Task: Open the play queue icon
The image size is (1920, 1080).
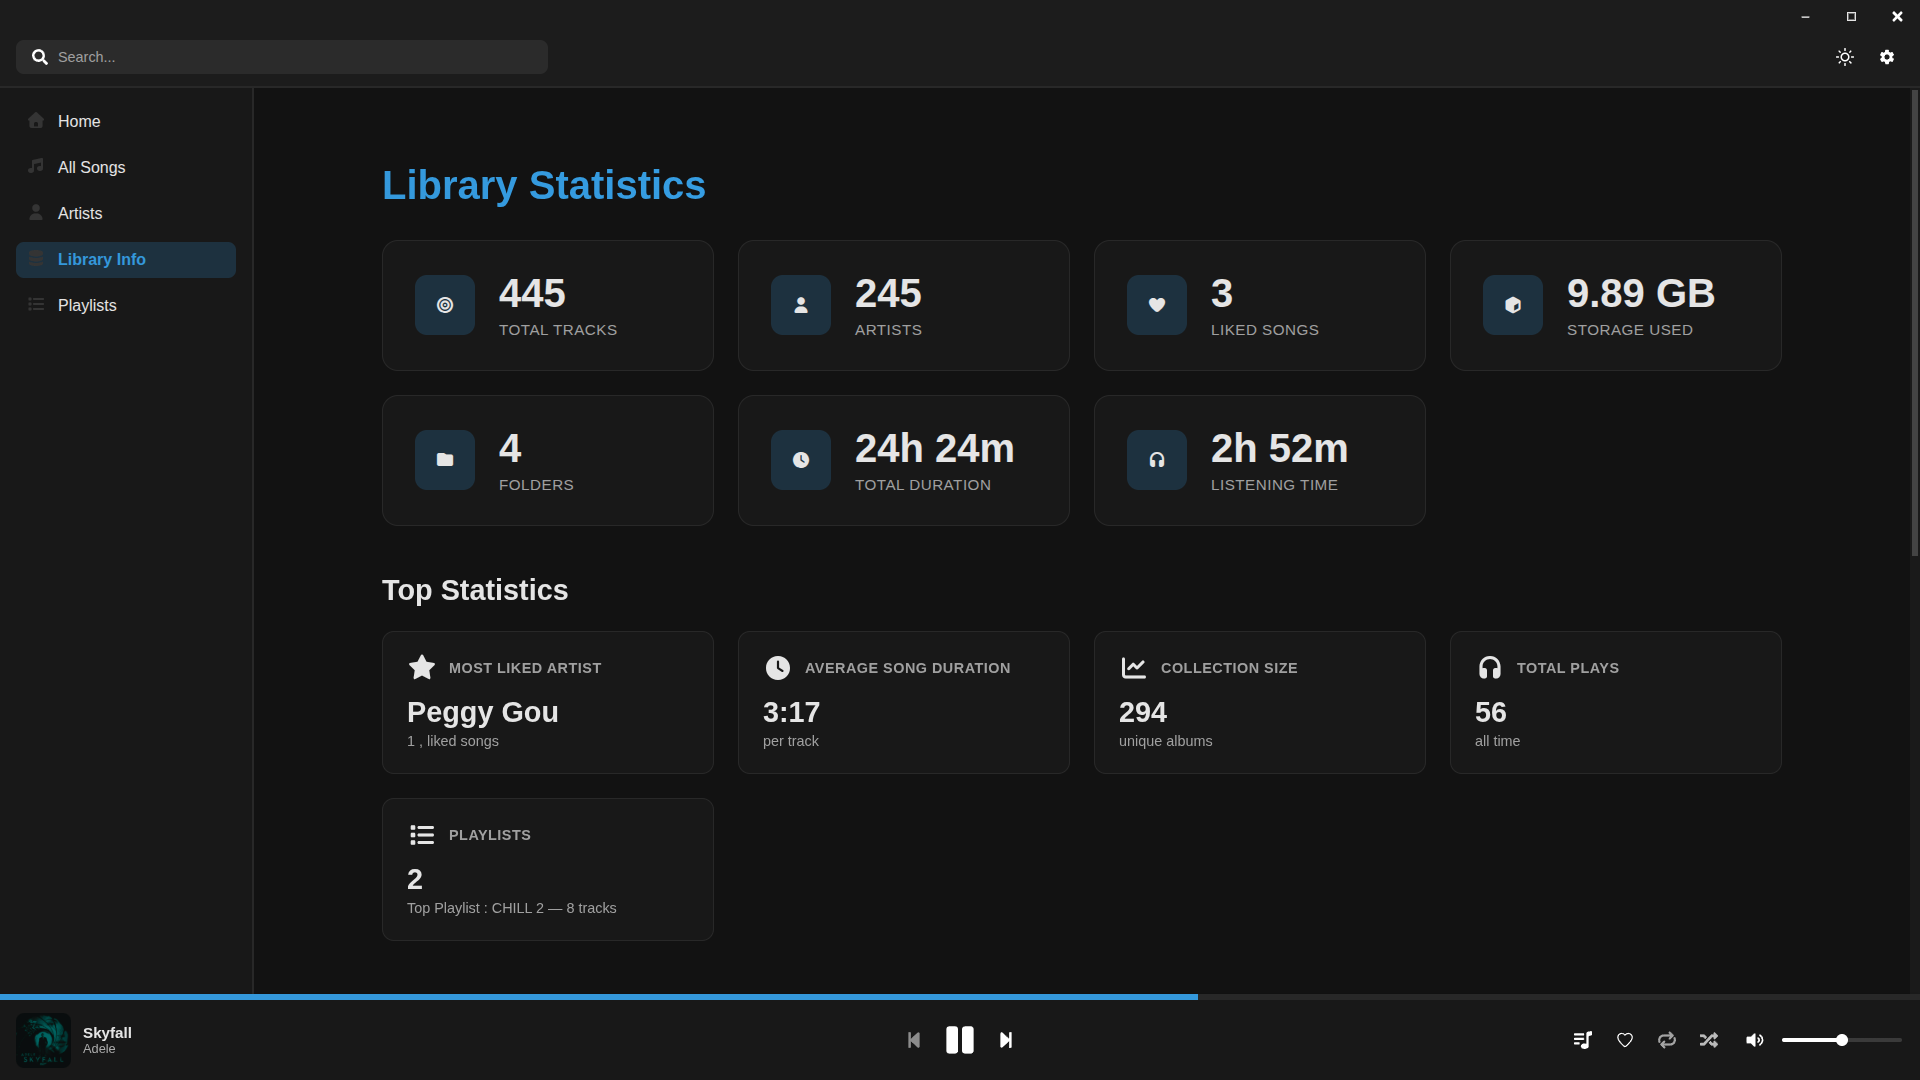Action: tap(1582, 1040)
